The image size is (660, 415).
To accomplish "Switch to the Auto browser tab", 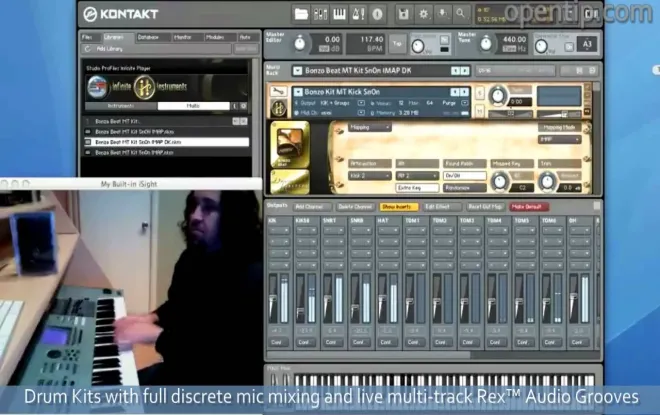I will (248, 37).
